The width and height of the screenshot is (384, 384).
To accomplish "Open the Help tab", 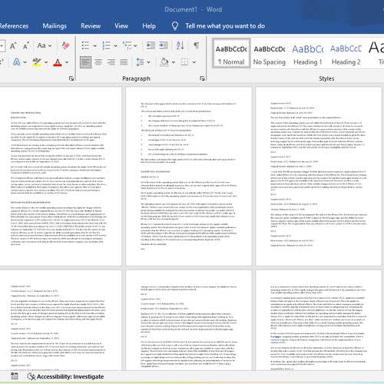I will [x=149, y=26].
